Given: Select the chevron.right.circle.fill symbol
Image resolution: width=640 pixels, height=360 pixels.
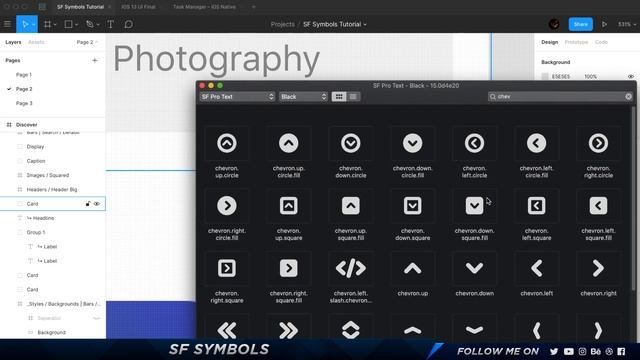Looking at the screenshot, I should click(227, 206).
